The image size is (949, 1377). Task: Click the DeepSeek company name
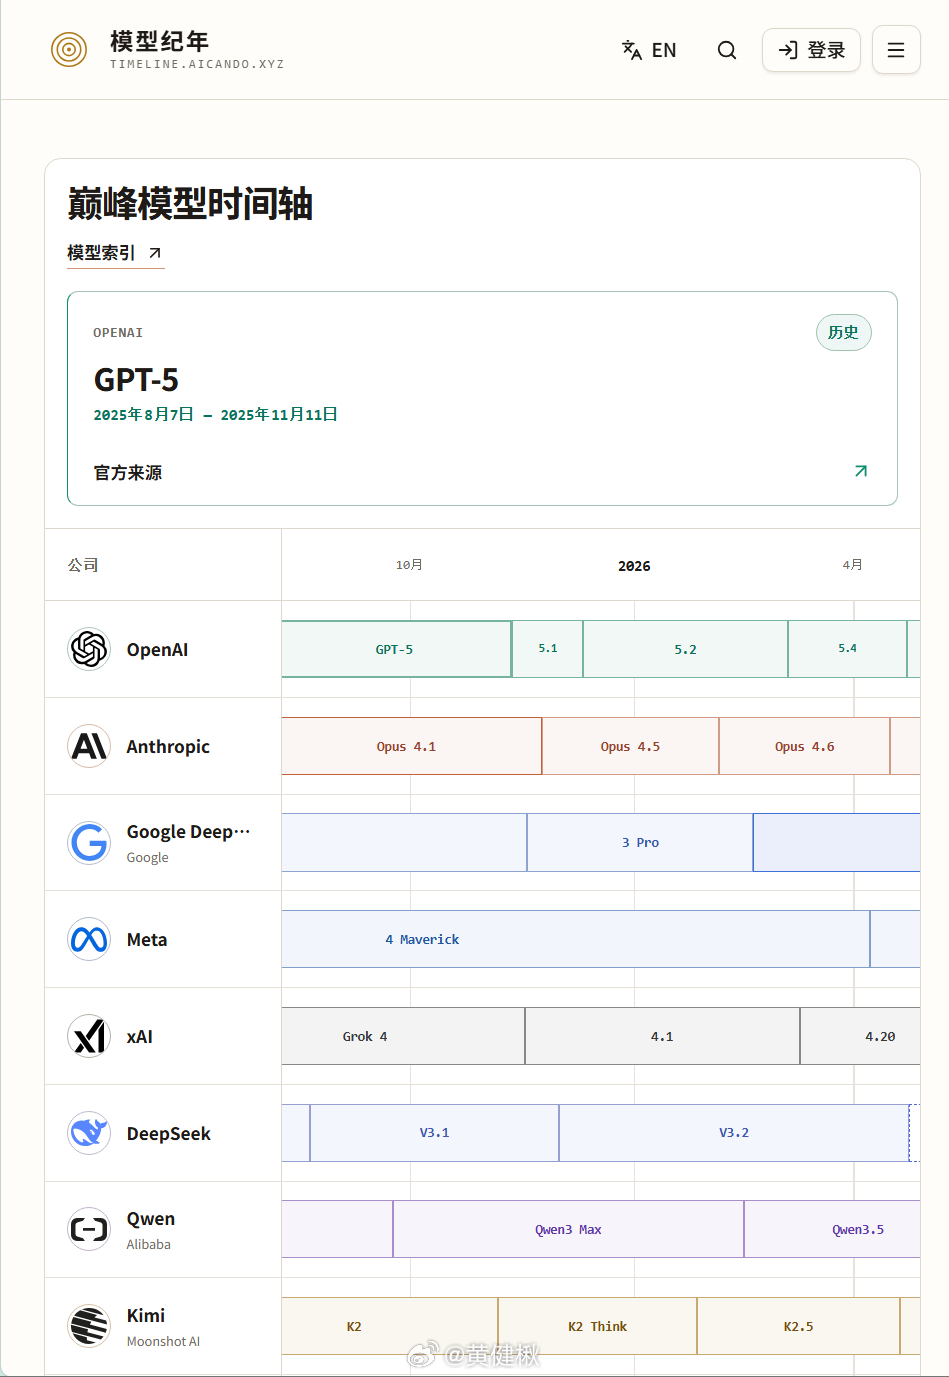tap(169, 1134)
